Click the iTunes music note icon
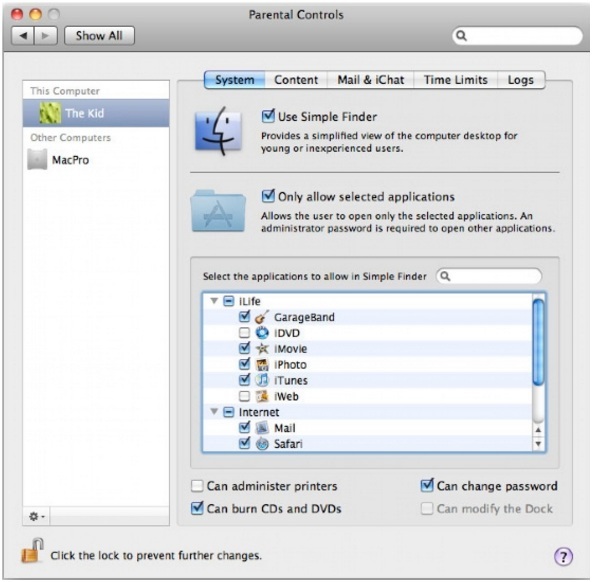 click(x=262, y=380)
